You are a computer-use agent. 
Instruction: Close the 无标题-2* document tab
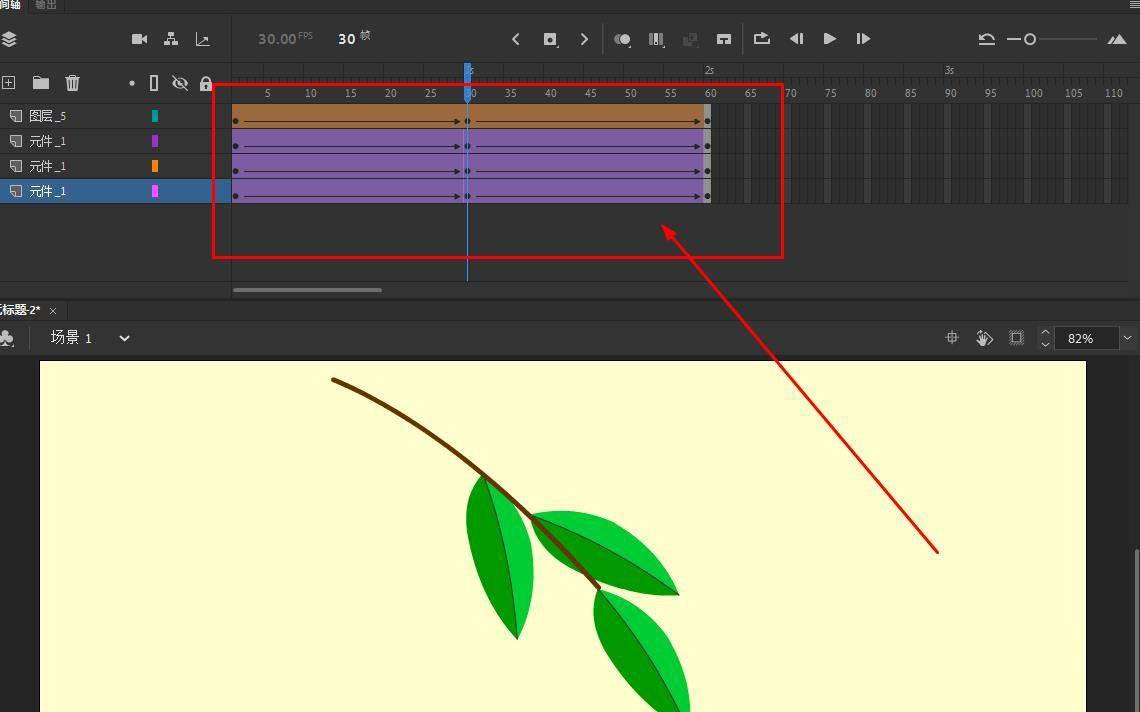point(52,311)
